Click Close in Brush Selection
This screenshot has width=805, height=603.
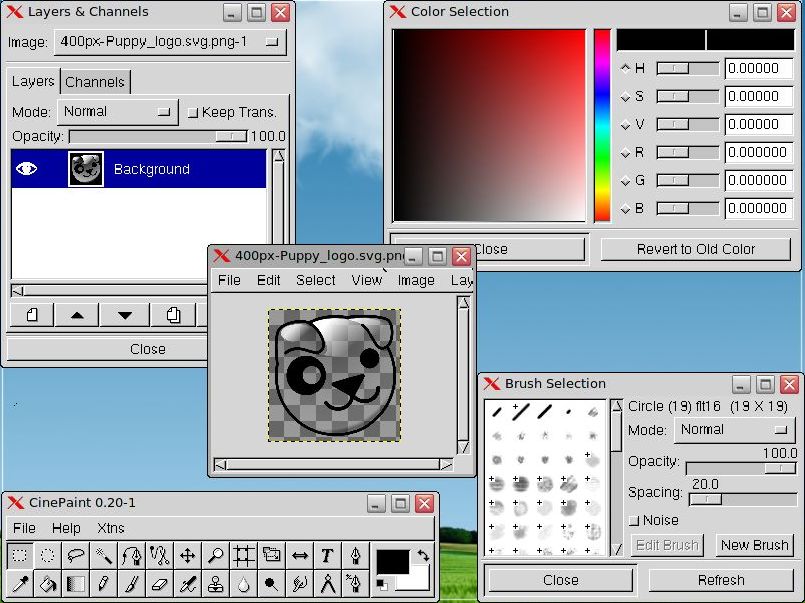click(561, 580)
